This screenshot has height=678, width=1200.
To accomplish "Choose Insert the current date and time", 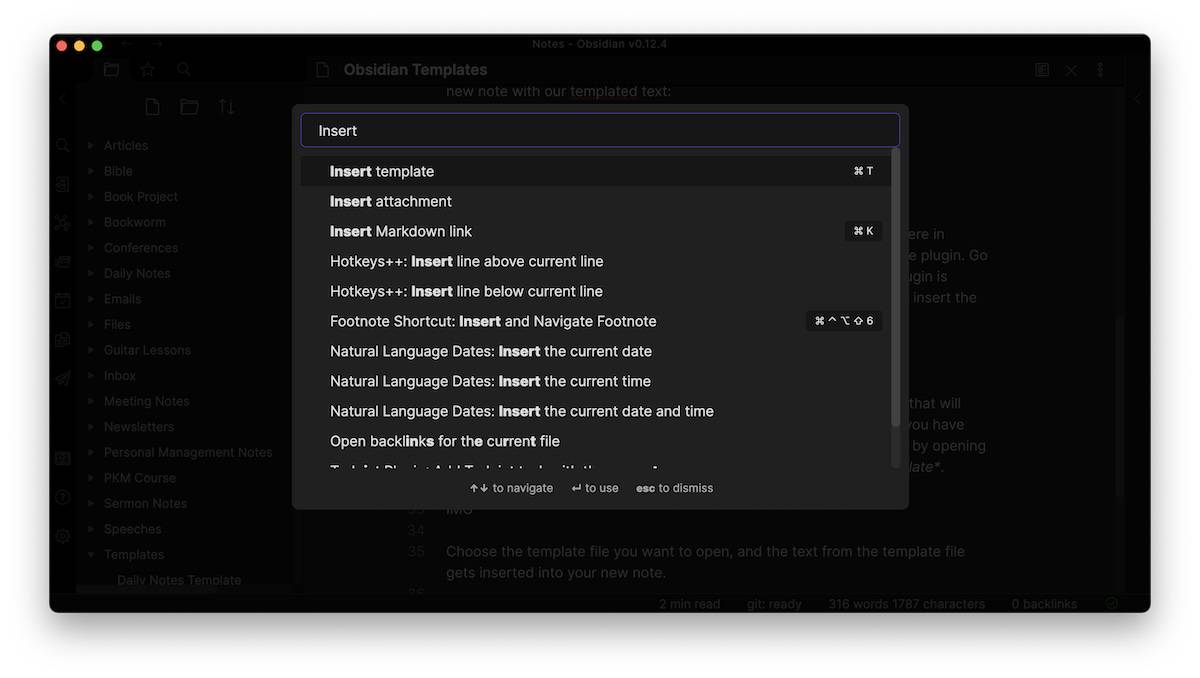I will (x=595, y=411).
